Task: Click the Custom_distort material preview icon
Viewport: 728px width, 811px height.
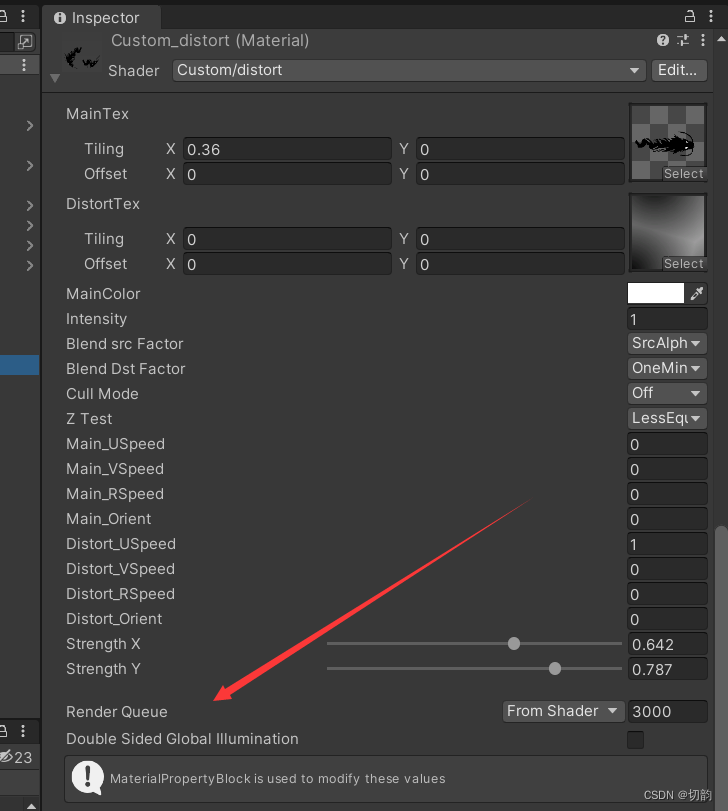Action: click(81, 58)
